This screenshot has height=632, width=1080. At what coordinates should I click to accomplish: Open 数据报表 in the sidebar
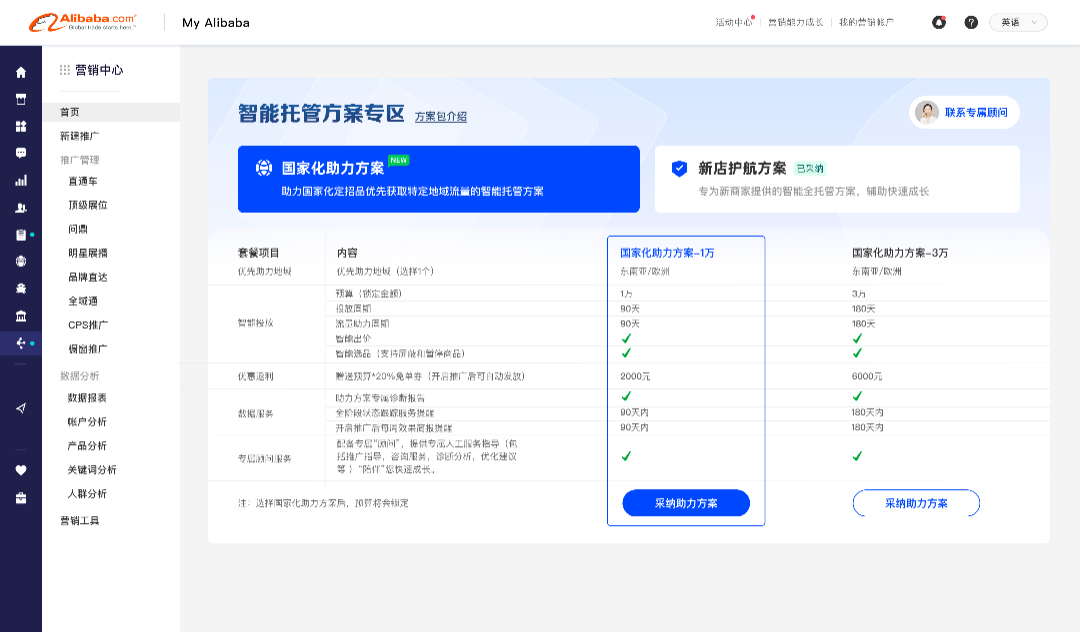[87, 398]
